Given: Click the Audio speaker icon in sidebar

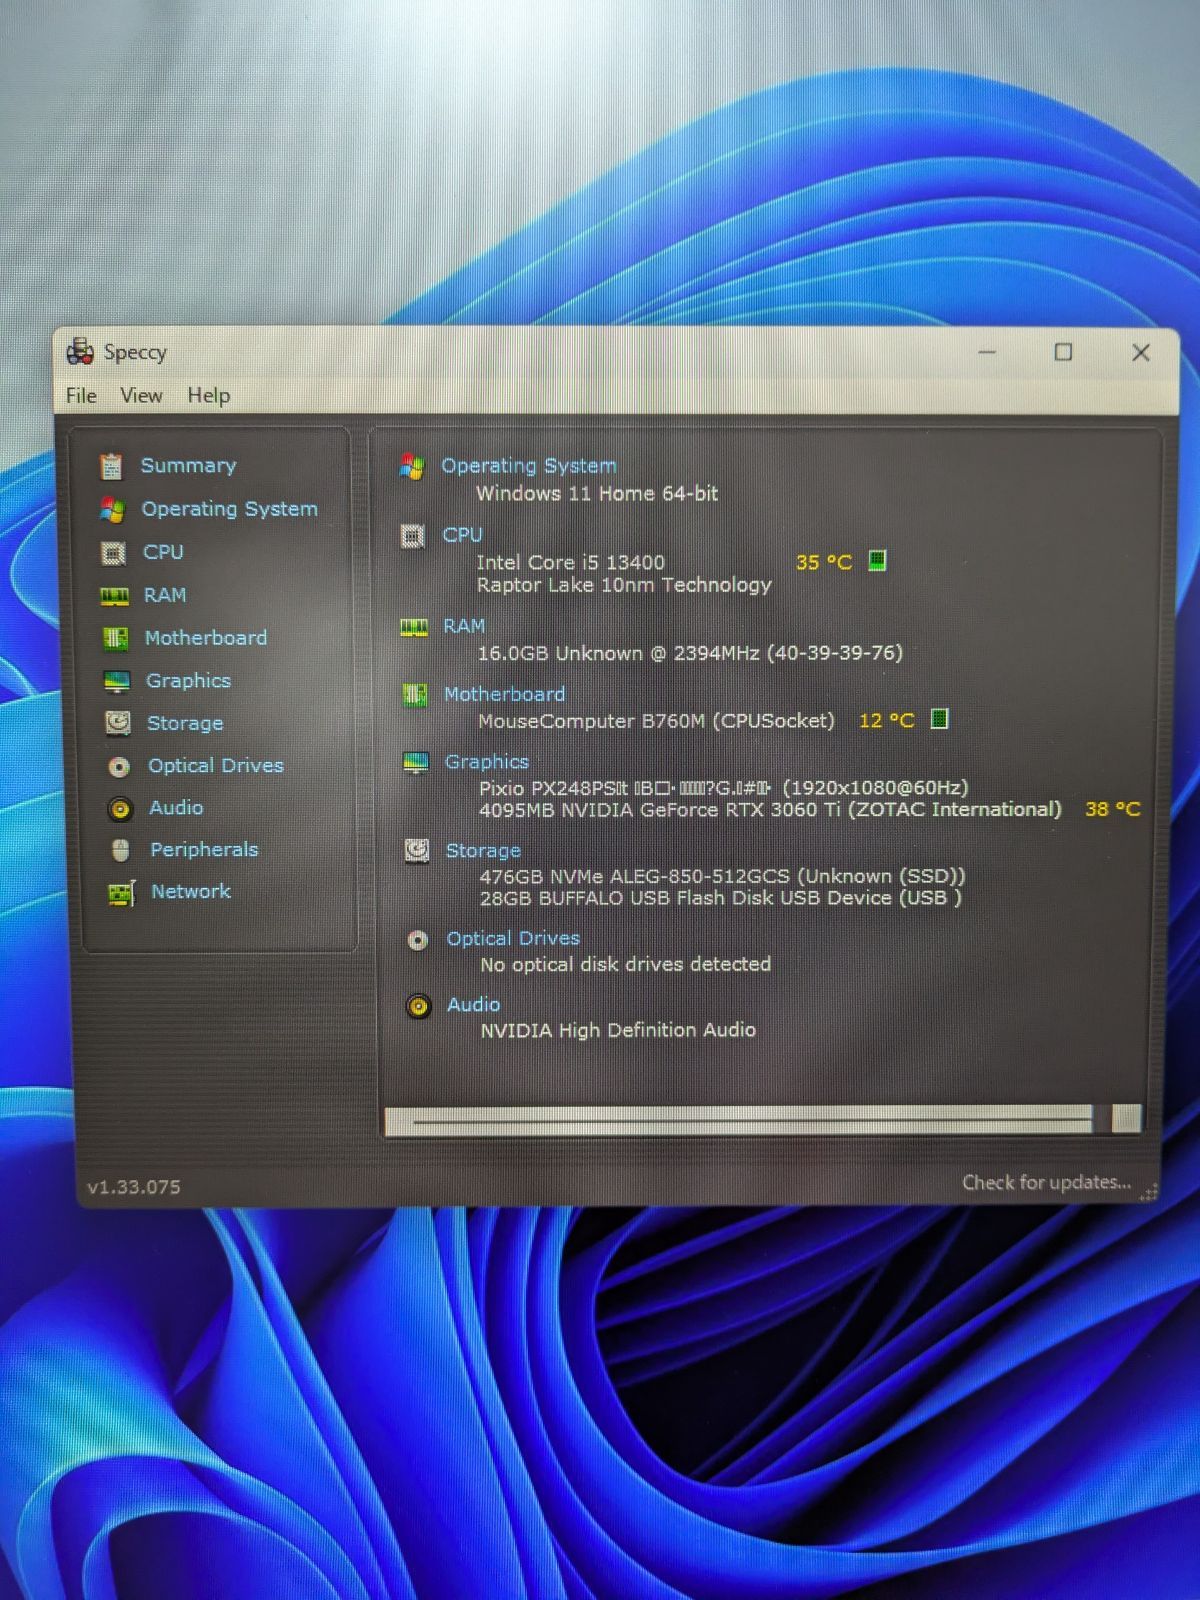Looking at the screenshot, I should point(120,809).
